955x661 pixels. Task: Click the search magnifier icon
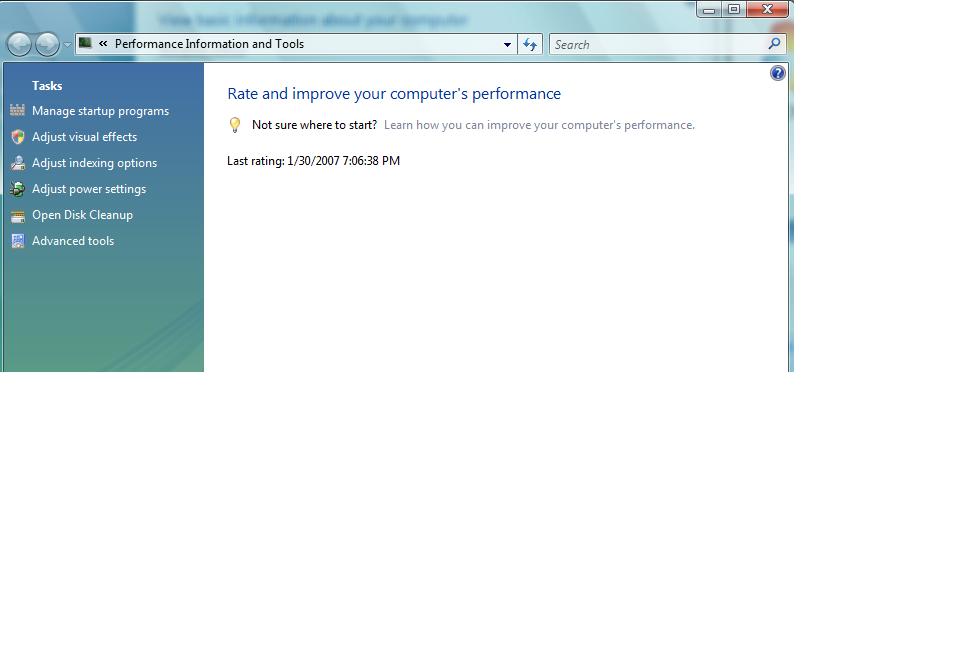(x=773, y=44)
